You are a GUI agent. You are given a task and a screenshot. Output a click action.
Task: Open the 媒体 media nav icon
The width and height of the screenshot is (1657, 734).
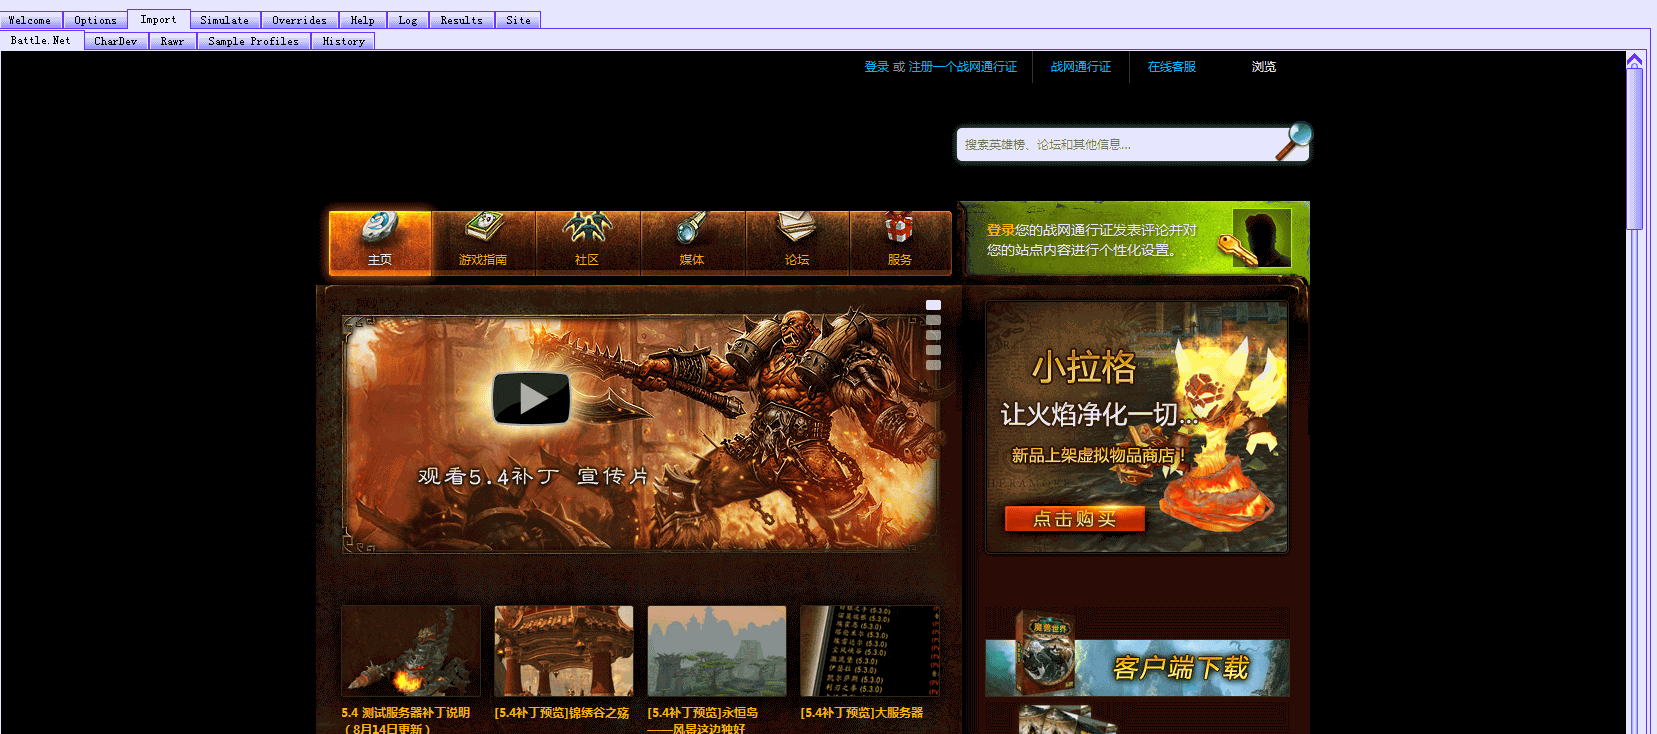pos(692,242)
